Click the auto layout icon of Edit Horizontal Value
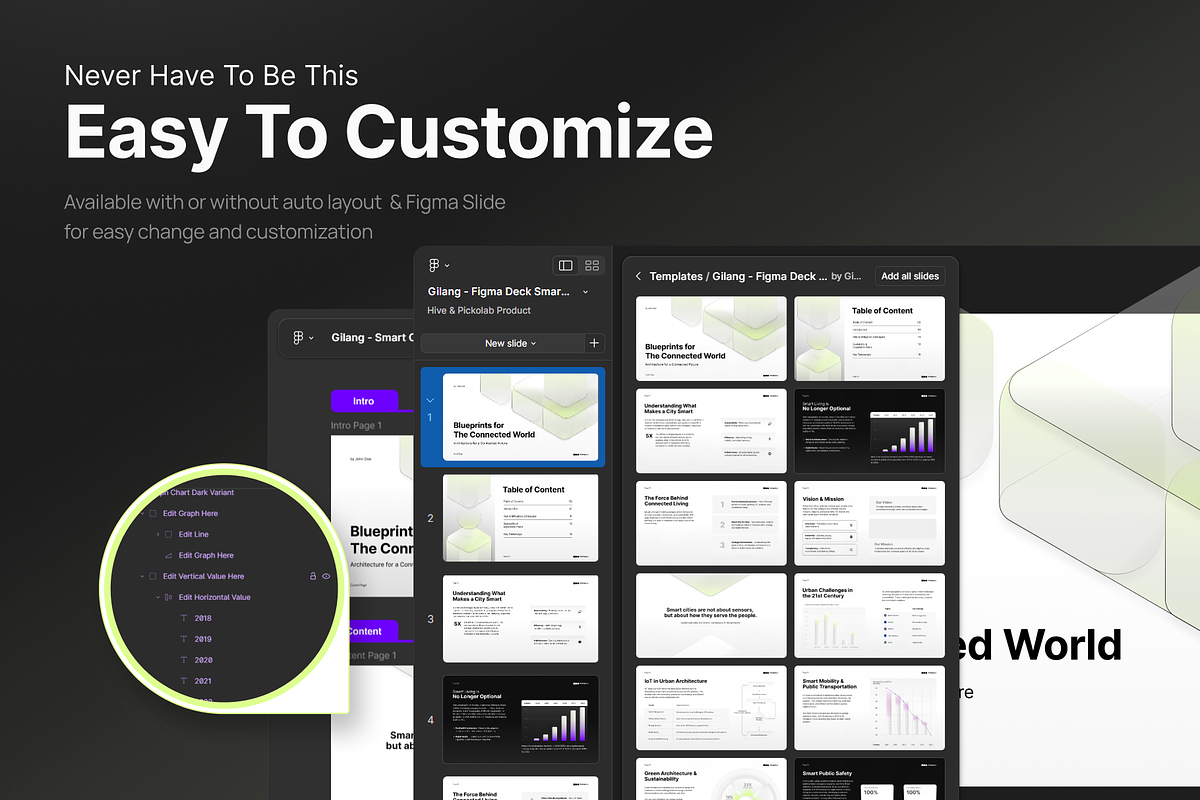This screenshot has height=800, width=1200. pos(168,597)
